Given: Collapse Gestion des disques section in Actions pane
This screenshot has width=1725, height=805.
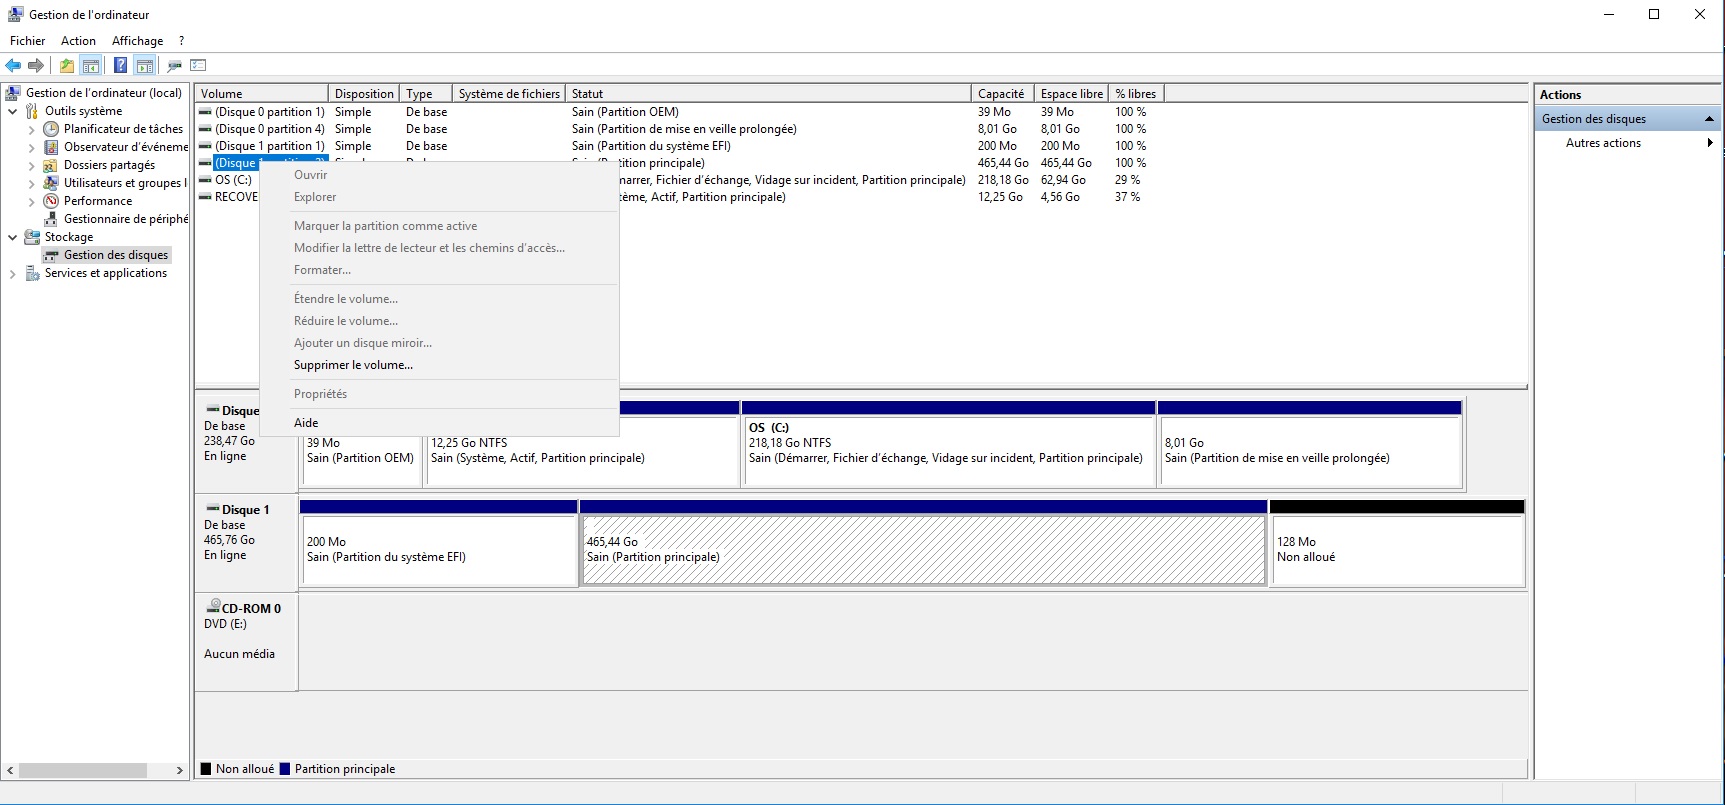Looking at the screenshot, I should pos(1709,119).
